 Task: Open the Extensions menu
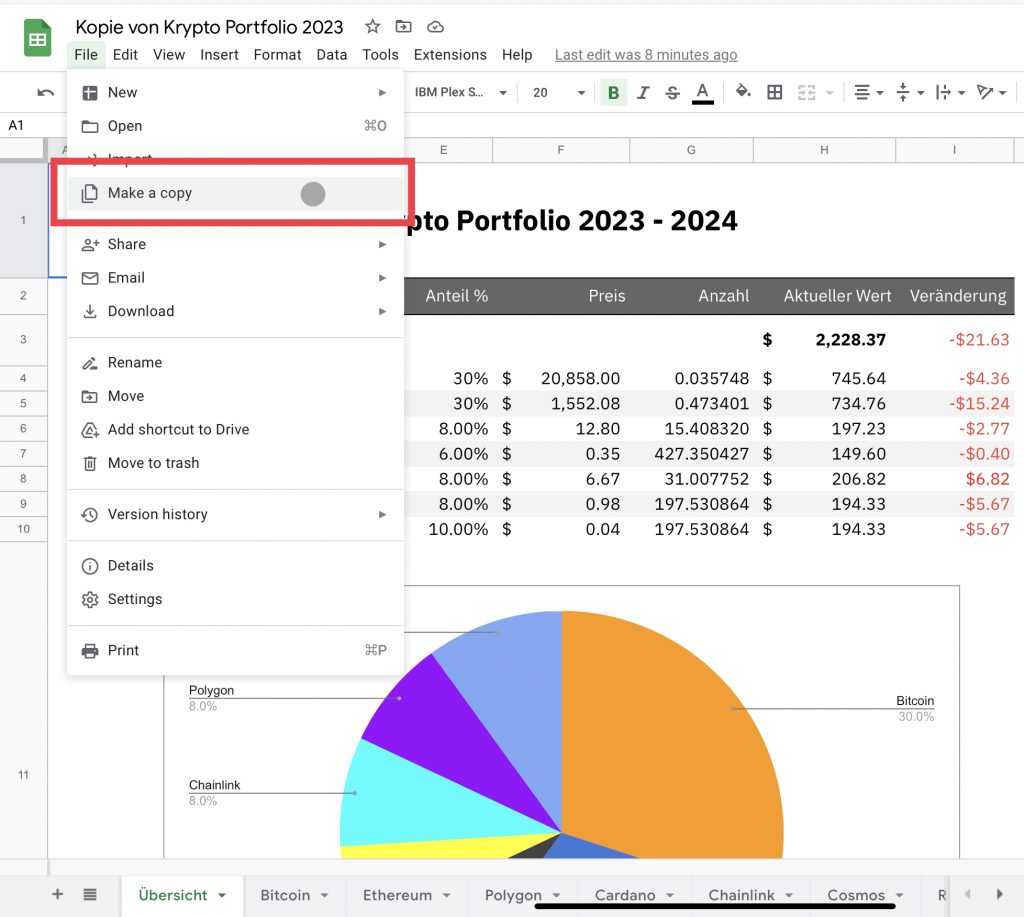450,55
